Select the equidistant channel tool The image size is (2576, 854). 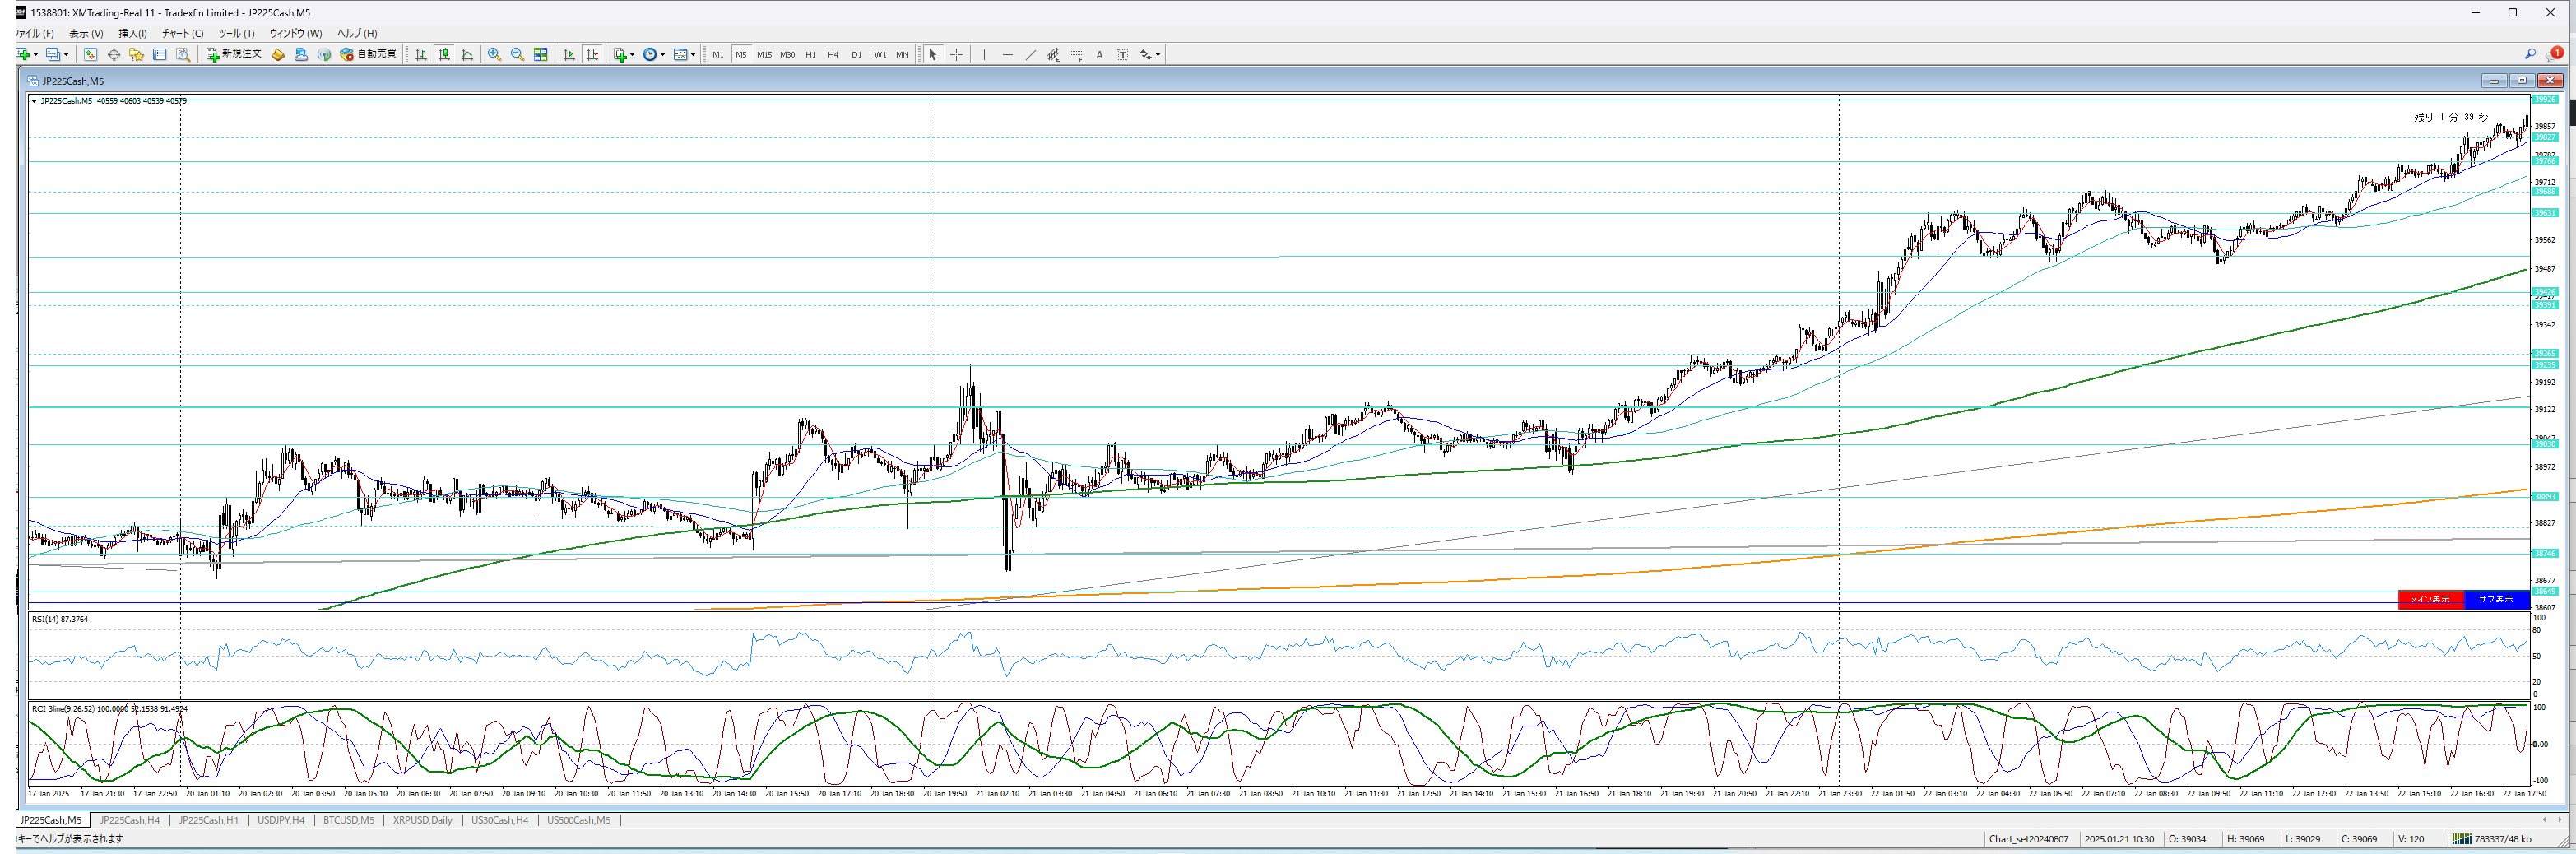[x=1053, y=54]
